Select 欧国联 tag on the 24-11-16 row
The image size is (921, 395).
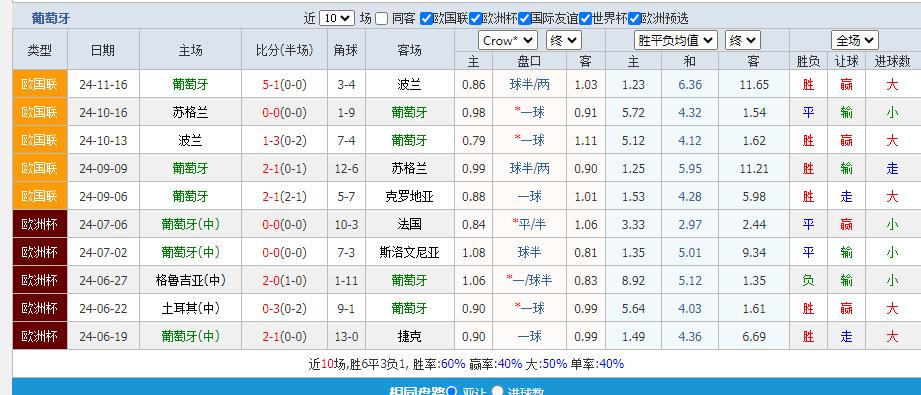click(40, 84)
